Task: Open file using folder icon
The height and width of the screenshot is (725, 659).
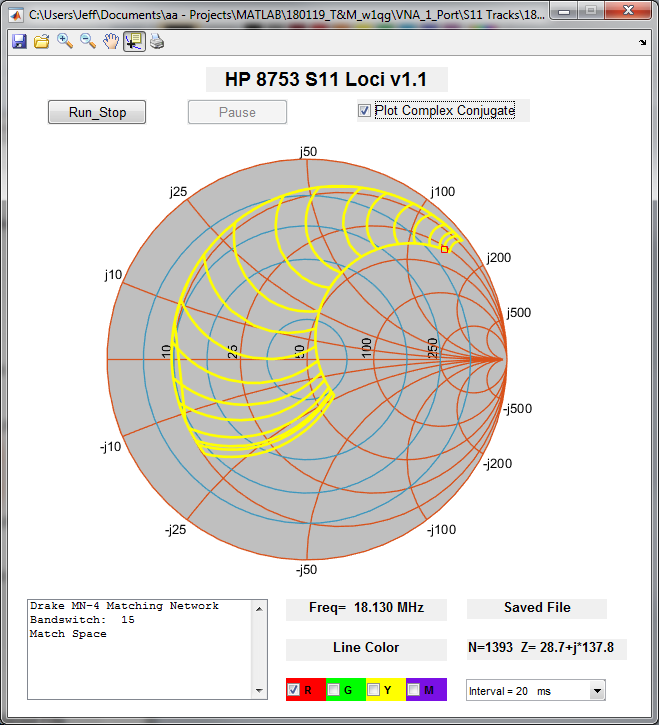Action: (42, 42)
